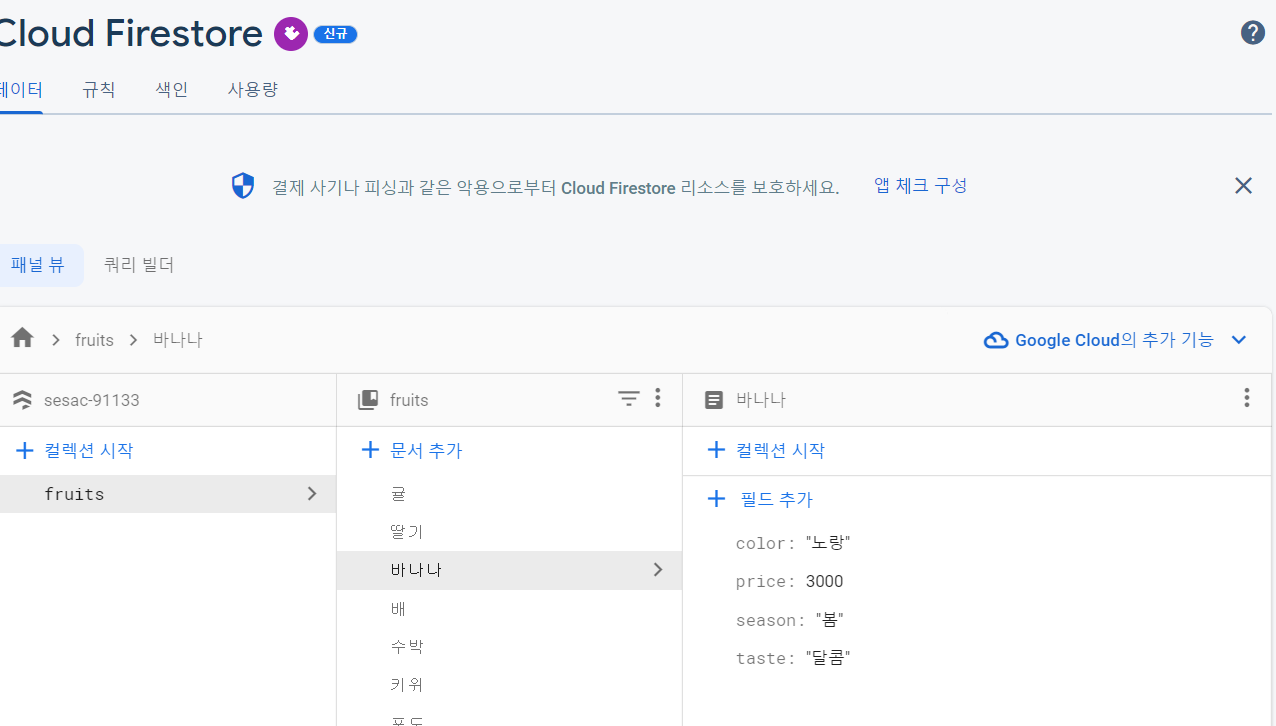Click 컬렉션 시작 in database column

click(x=89, y=451)
